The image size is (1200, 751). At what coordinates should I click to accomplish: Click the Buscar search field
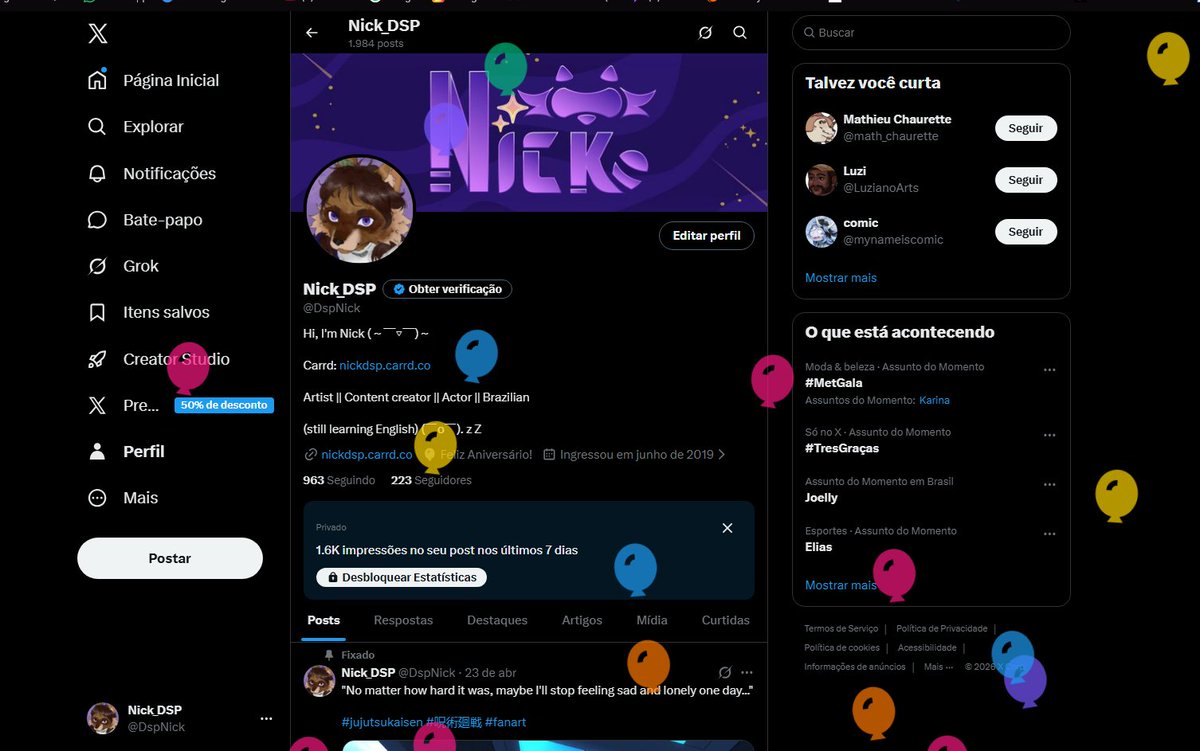[x=931, y=33]
